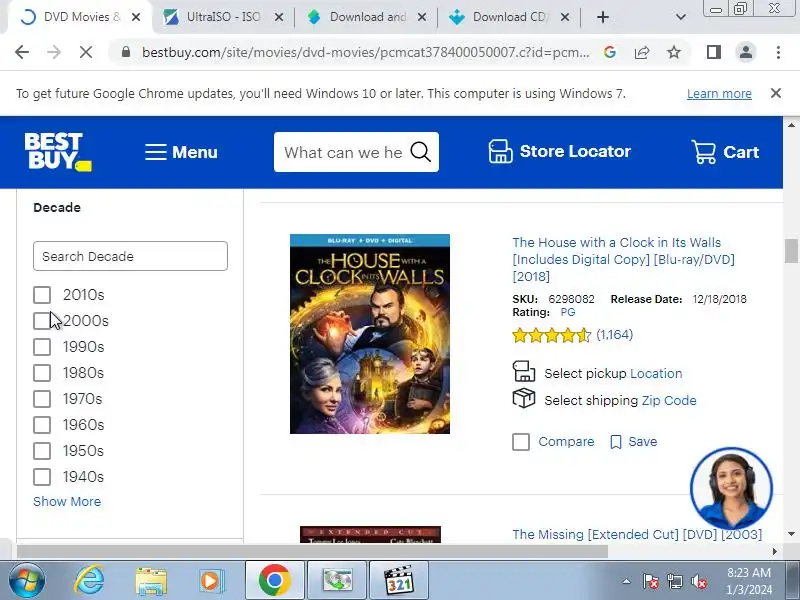Open The Missing Extended Cut link
800x600 pixels.
(x=637, y=534)
